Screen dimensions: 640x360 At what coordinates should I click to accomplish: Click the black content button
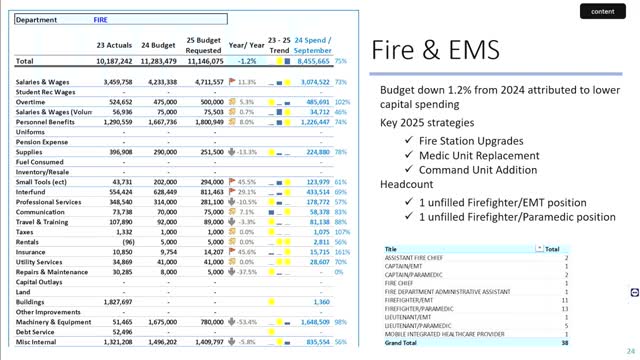click(x=602, y=11)
